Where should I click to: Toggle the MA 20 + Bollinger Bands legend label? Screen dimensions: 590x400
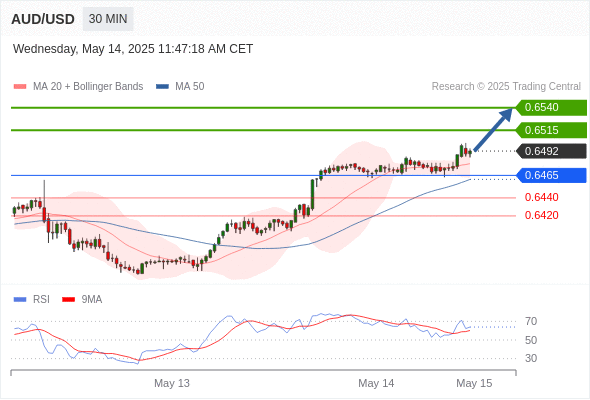(x=88, y=87)
